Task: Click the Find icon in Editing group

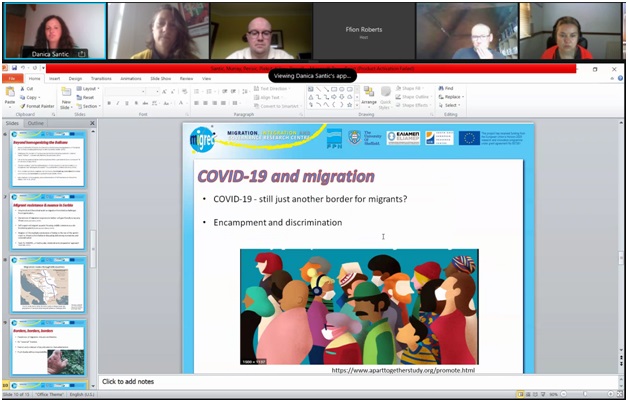Action: (447, 88)
